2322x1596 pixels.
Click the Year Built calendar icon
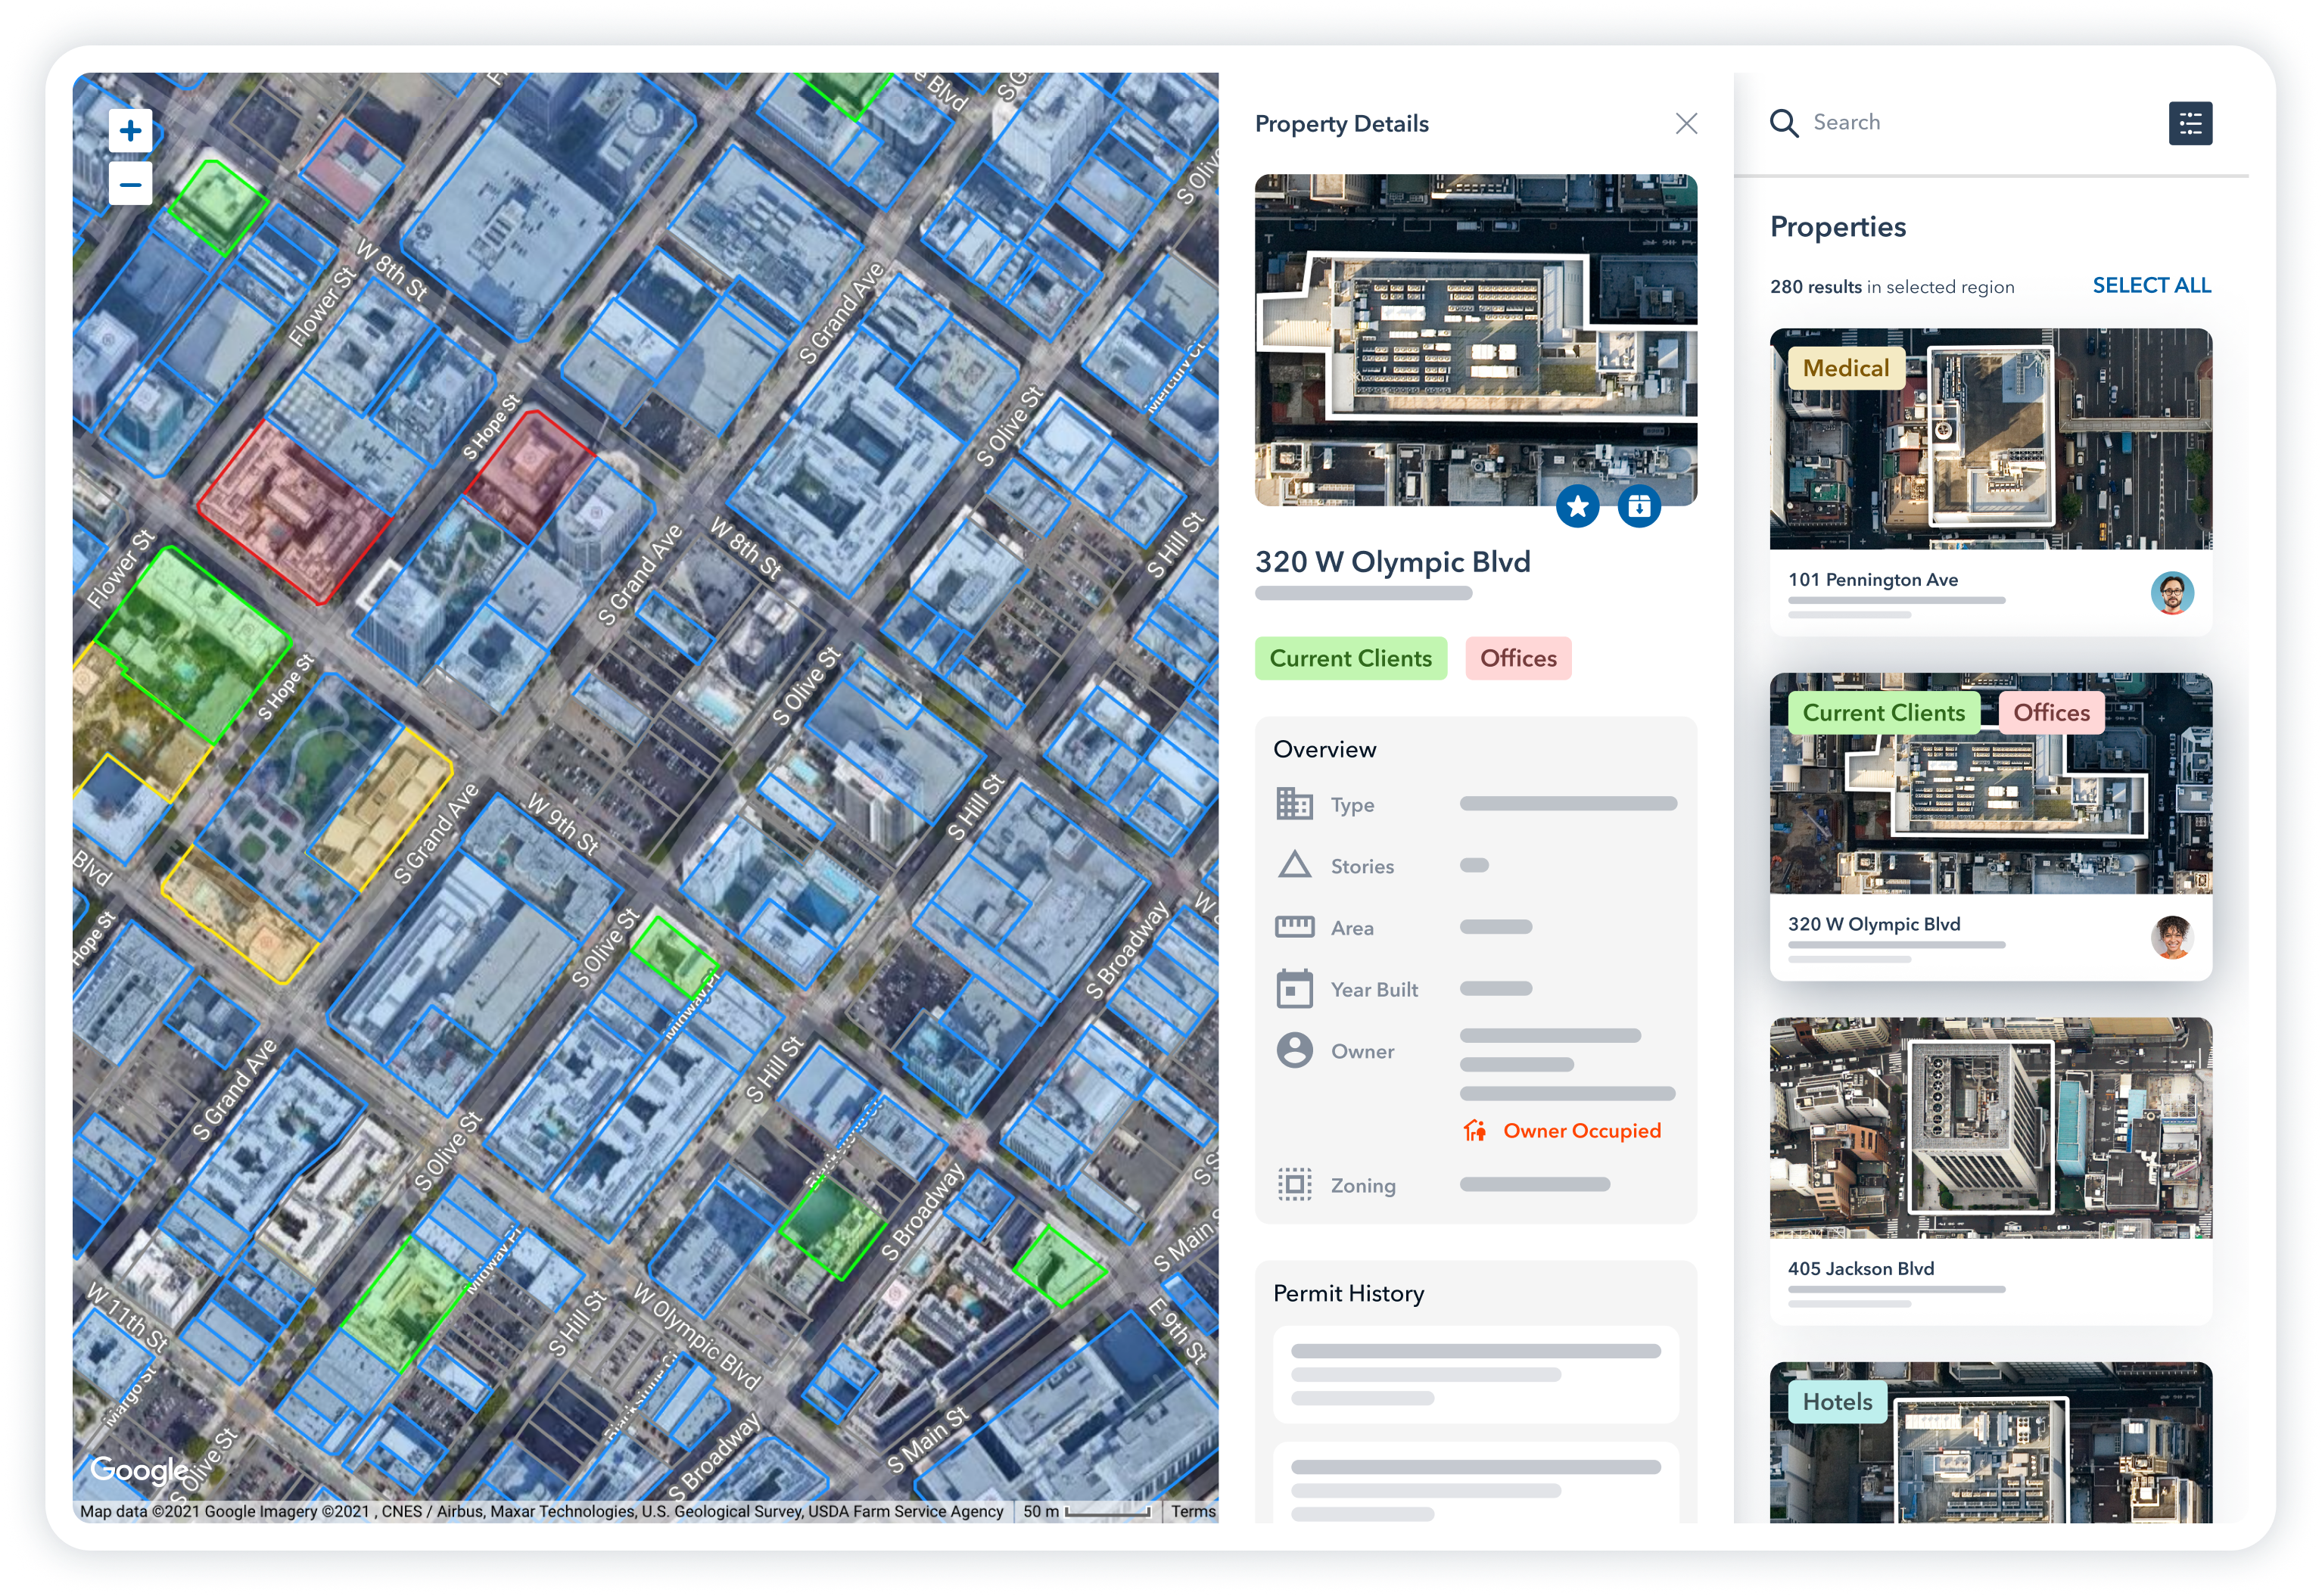pyautogui.click(x=1294, y=989)
